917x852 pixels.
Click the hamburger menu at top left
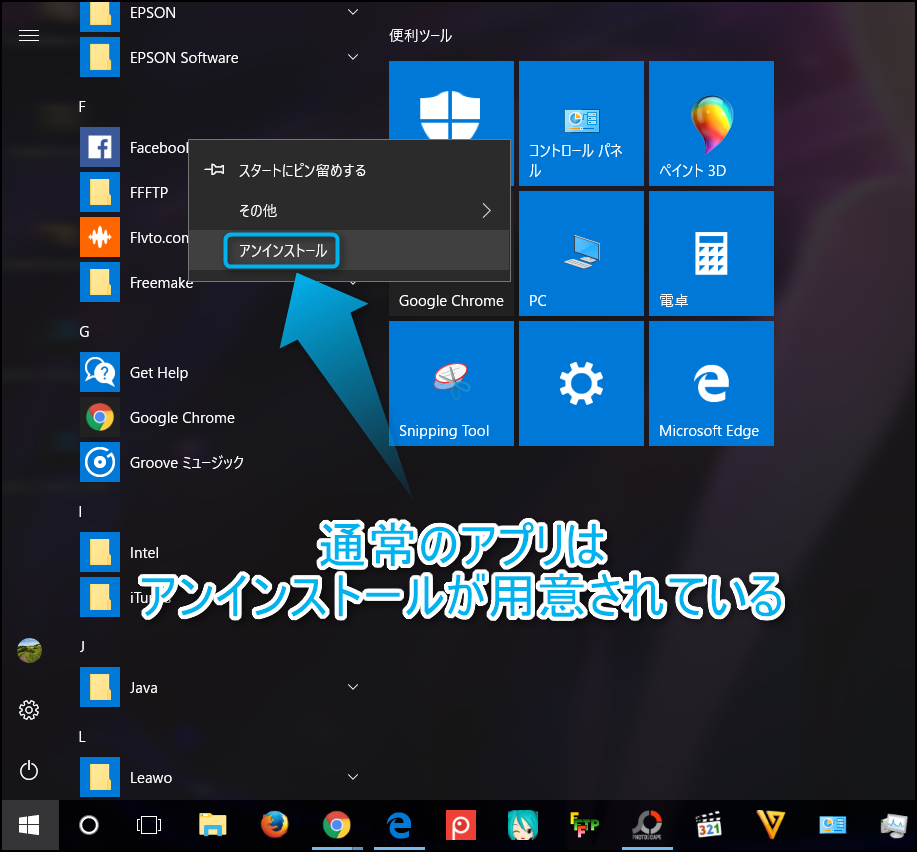pos(29,36)
